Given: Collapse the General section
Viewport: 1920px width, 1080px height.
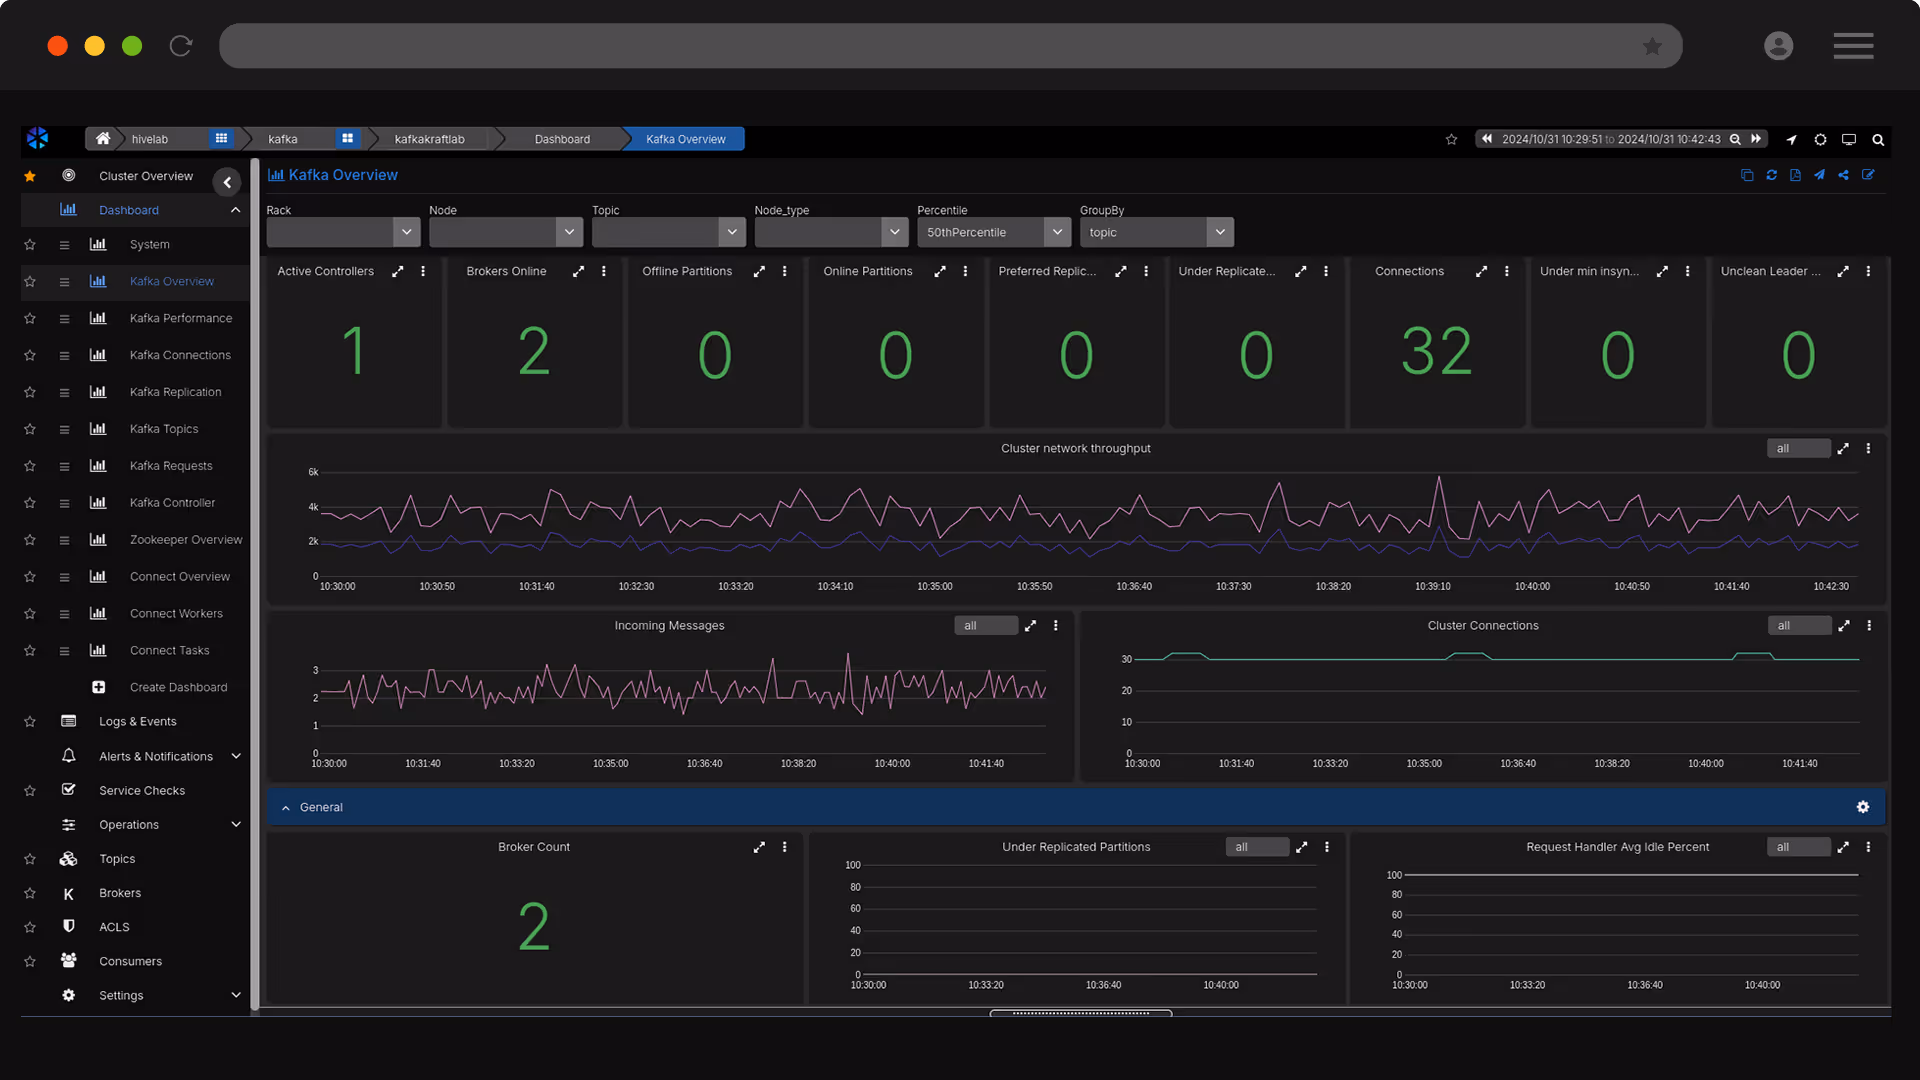Looking at the screenshot, I should point(286,807).
